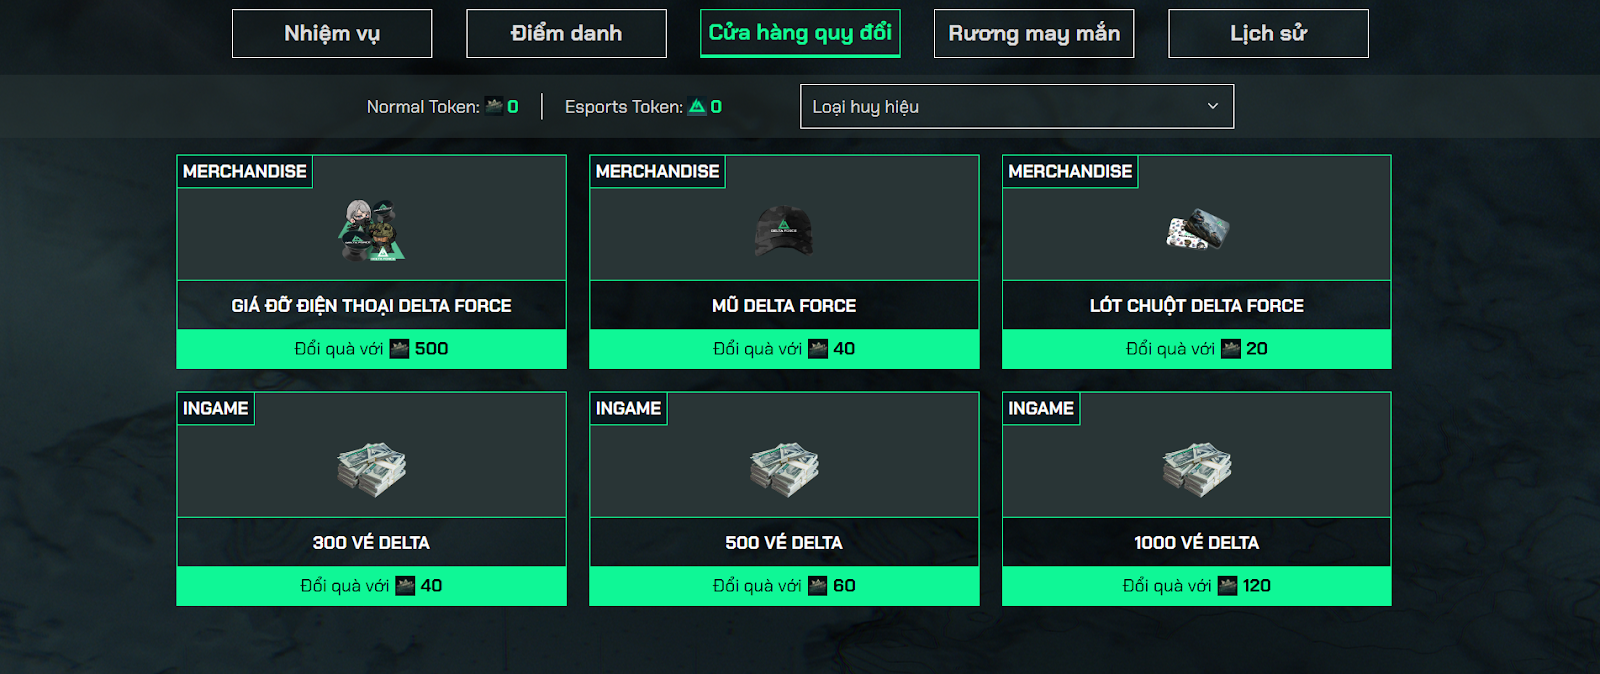Redeem 500 Vé Delta for 60 tokens
This screenshot has width=1600, height=674.
784,586
